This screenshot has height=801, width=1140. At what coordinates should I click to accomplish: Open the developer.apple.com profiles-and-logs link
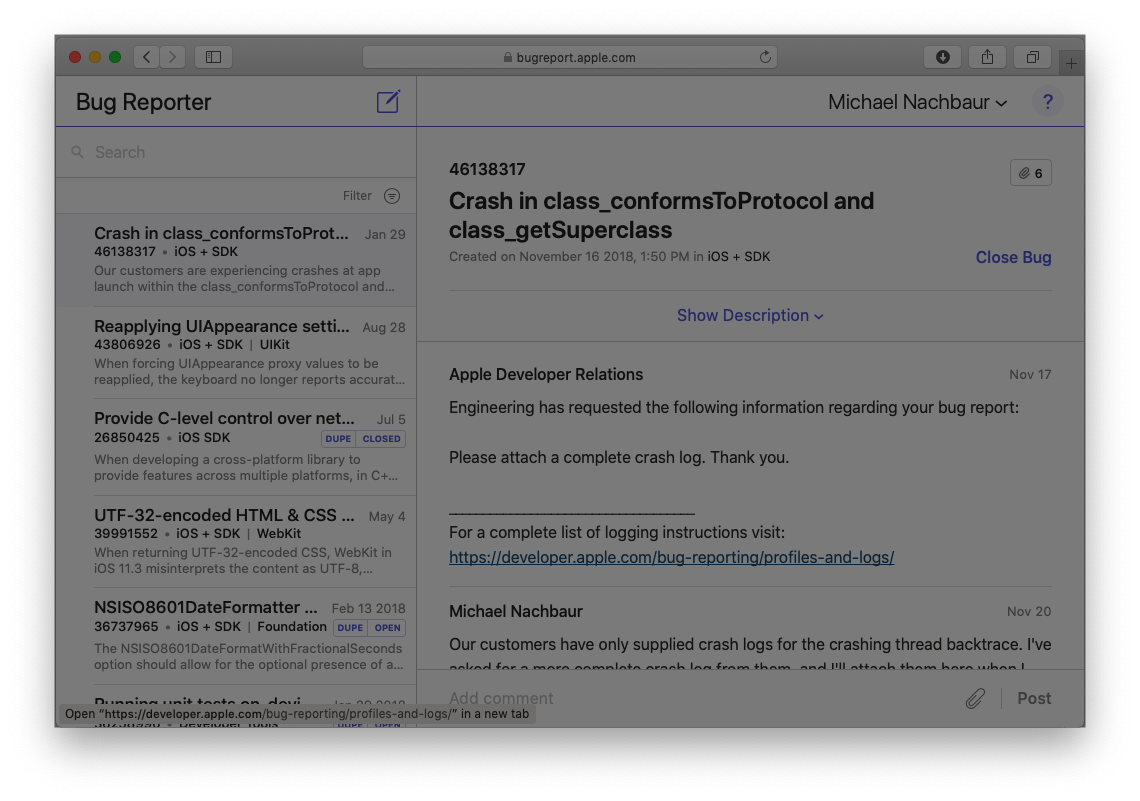671,557
